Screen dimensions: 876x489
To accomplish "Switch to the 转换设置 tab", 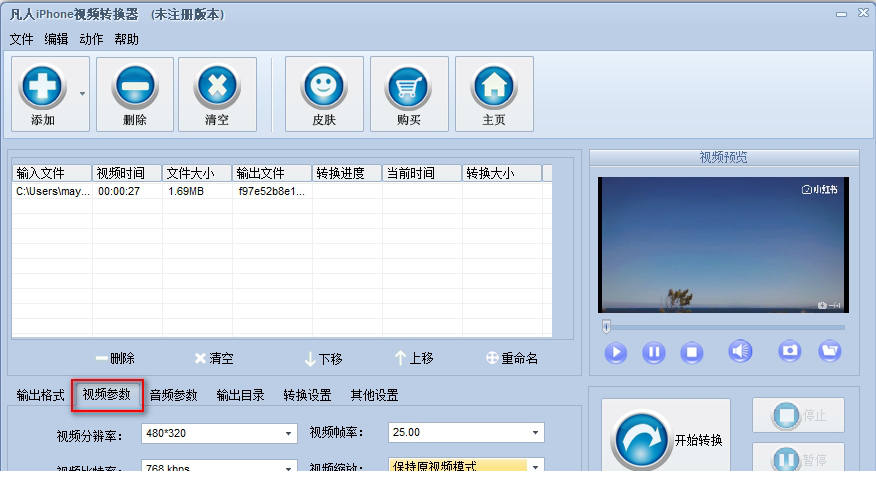I will click(307, 395).
